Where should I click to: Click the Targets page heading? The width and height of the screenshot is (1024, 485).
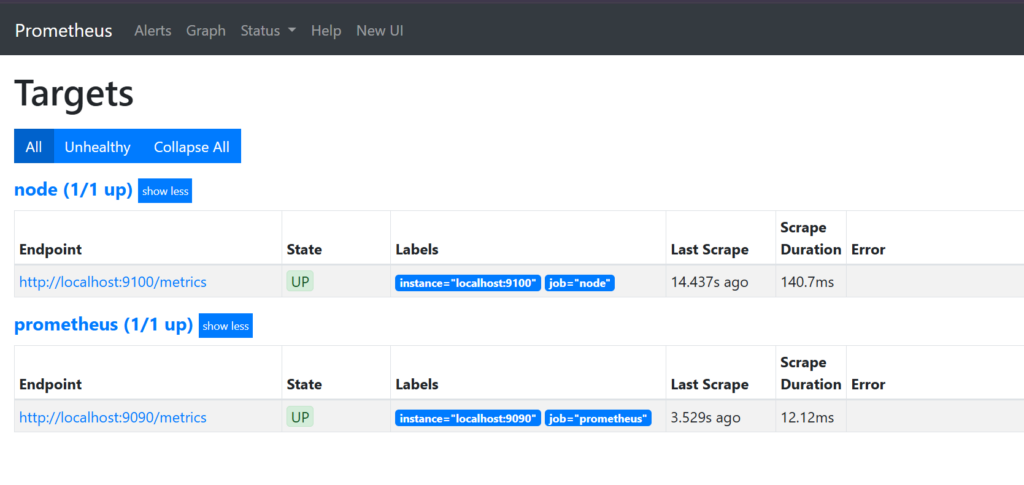pyautogui.click(x=74, y=93)
